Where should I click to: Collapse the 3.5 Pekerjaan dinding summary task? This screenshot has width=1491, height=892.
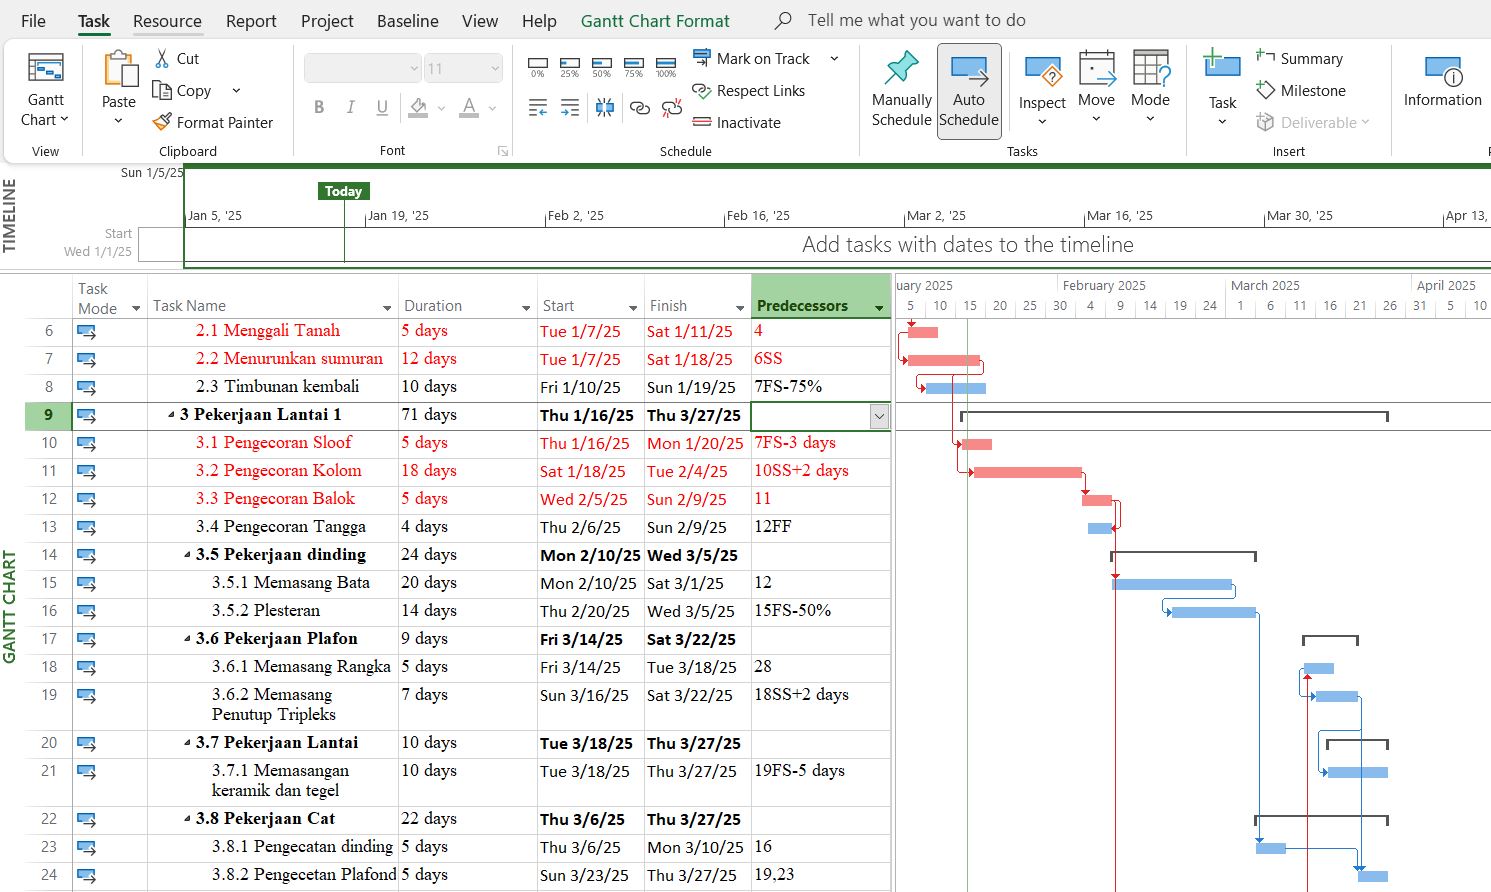tap(188, 555)
